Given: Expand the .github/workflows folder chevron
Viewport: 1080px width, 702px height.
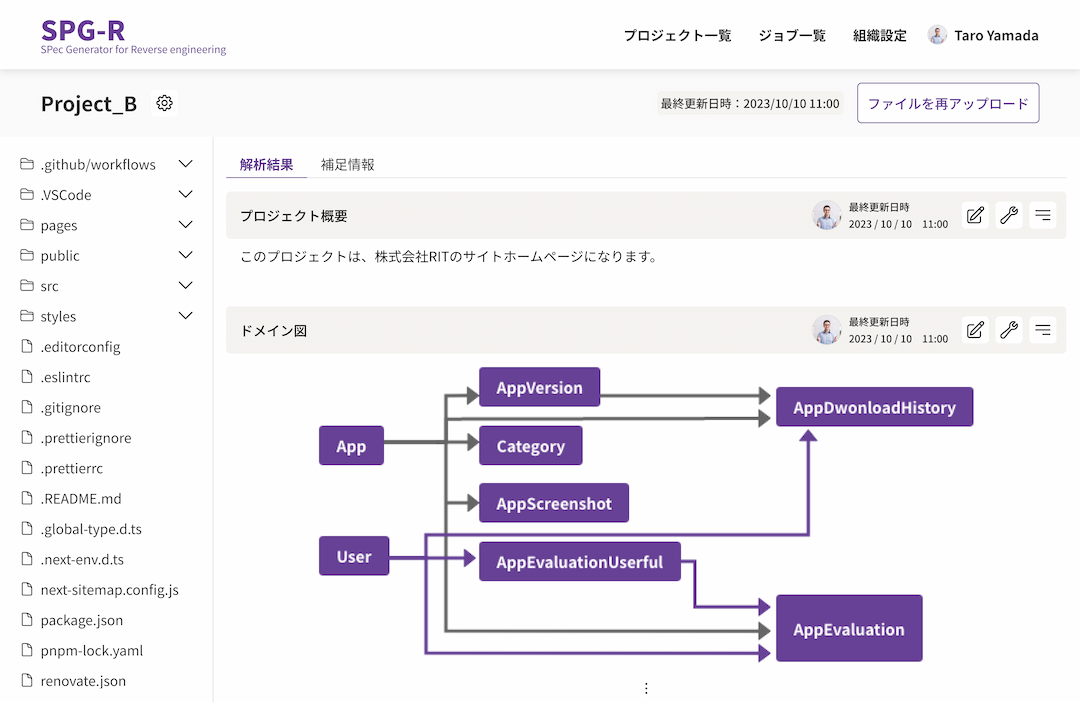Looking at the screenshot, I should tap(185, 164).
